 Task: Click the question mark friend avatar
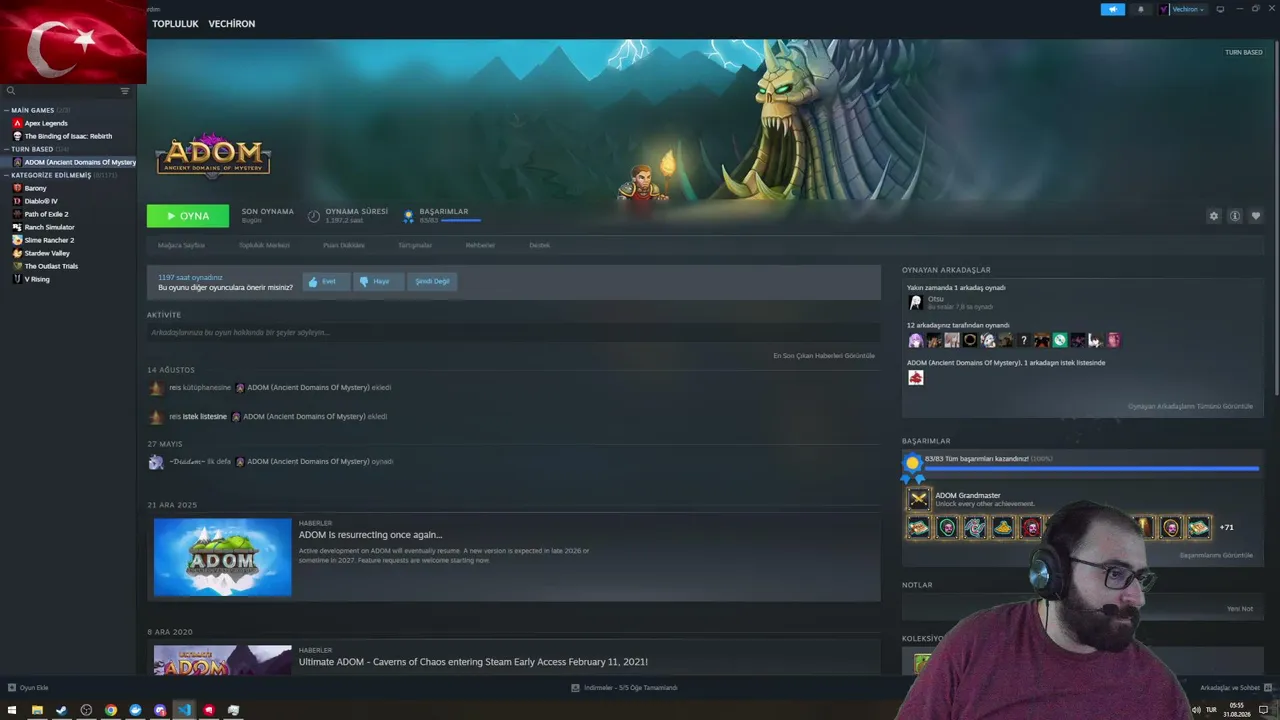[1023, 340]
